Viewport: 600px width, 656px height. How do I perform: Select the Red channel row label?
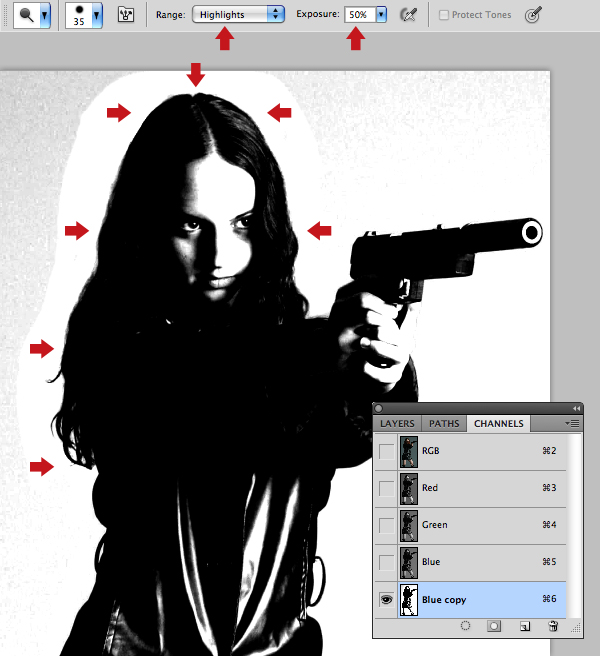coord(430,488)
